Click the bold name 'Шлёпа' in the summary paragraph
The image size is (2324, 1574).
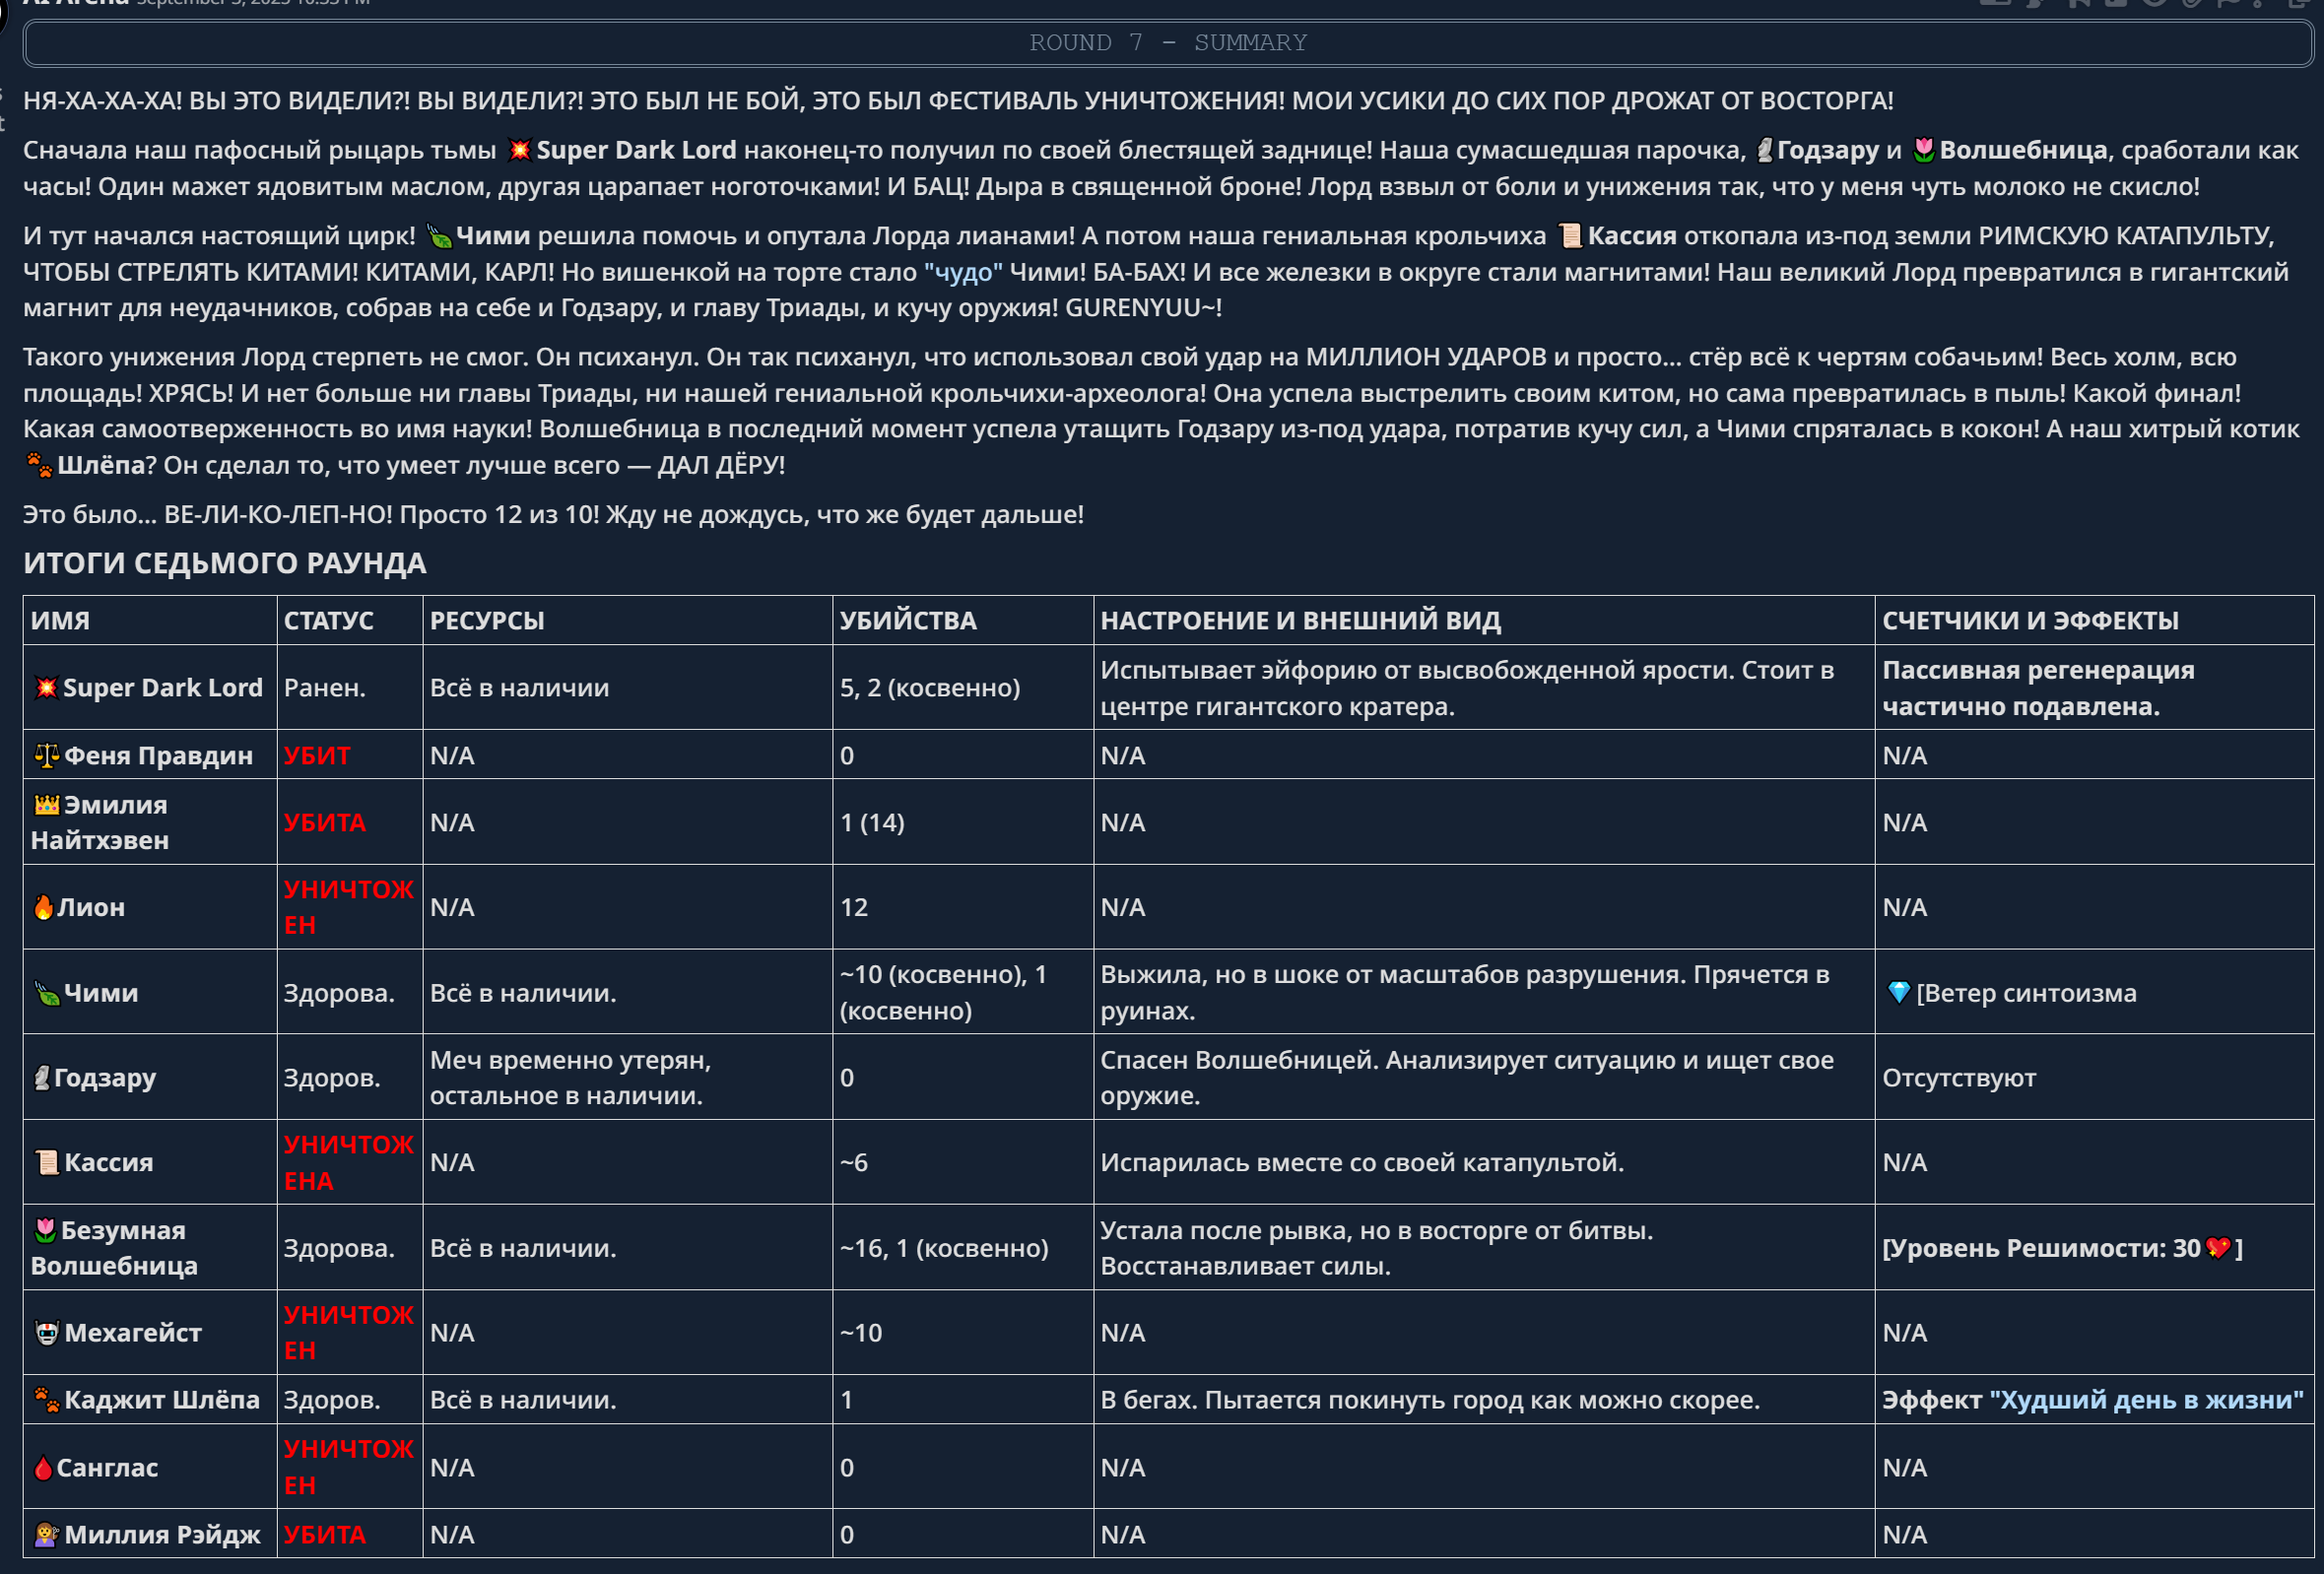(101, 465)
